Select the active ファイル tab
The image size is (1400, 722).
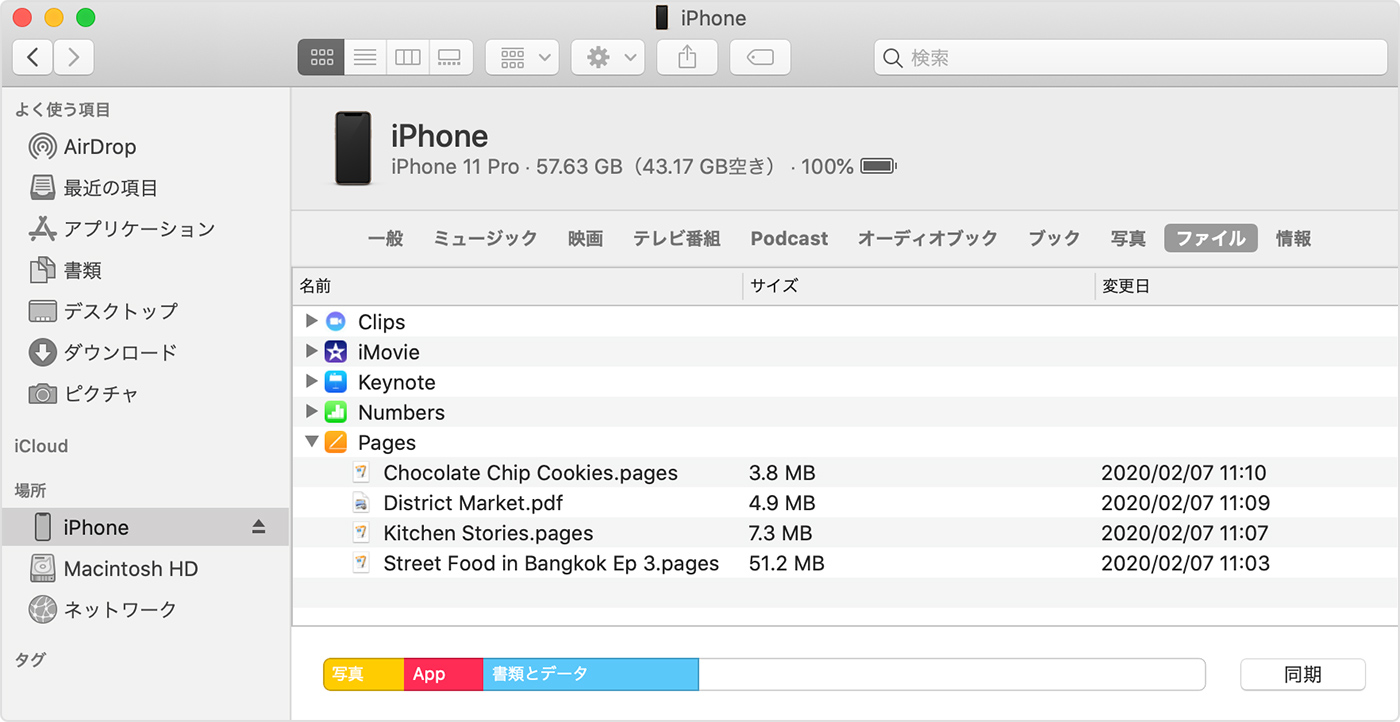1211,238
